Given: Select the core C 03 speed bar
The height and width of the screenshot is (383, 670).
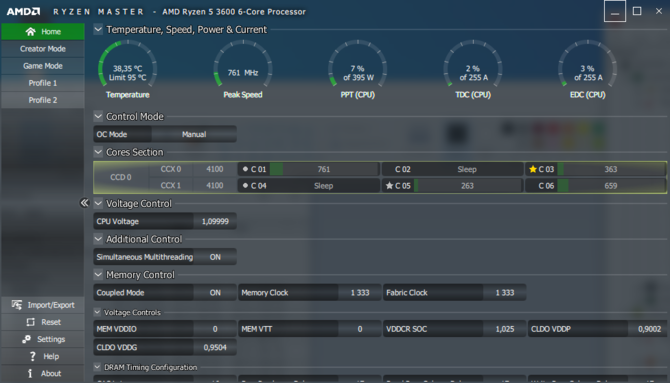Looking at the screenshot, I should (611, 169).
